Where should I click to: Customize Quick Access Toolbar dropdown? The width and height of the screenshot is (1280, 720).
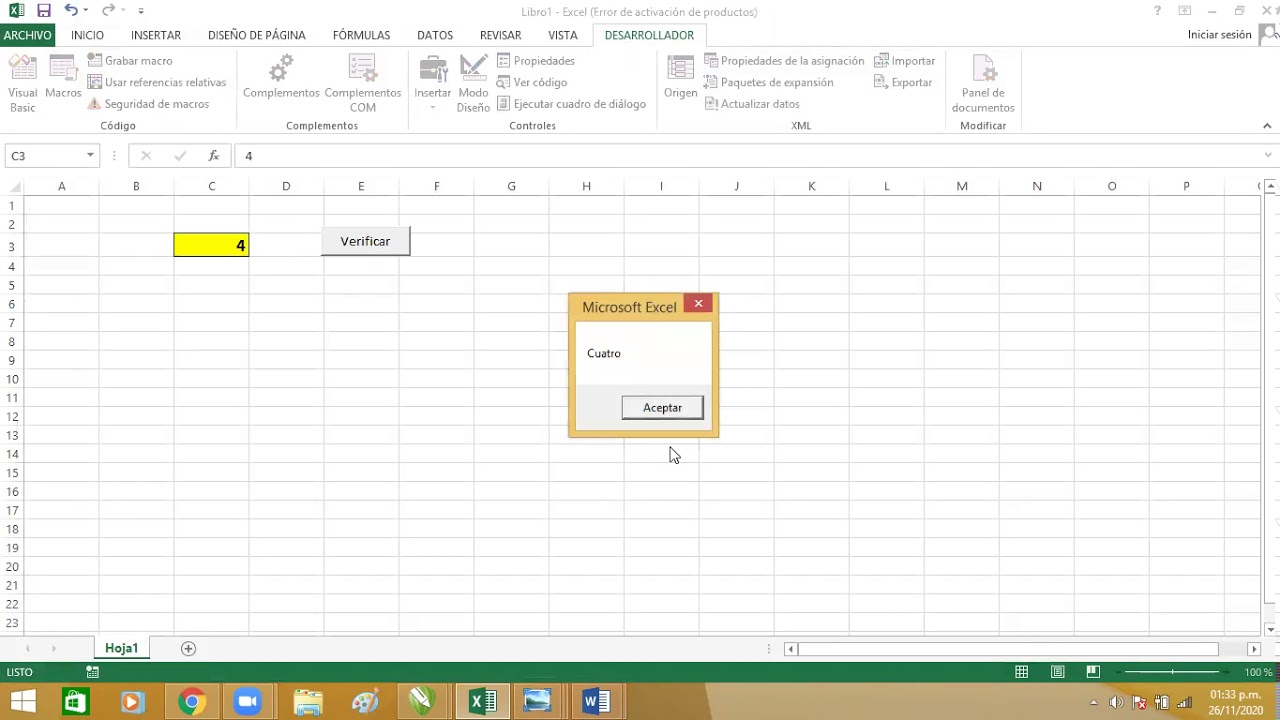(x=141, y=11)
